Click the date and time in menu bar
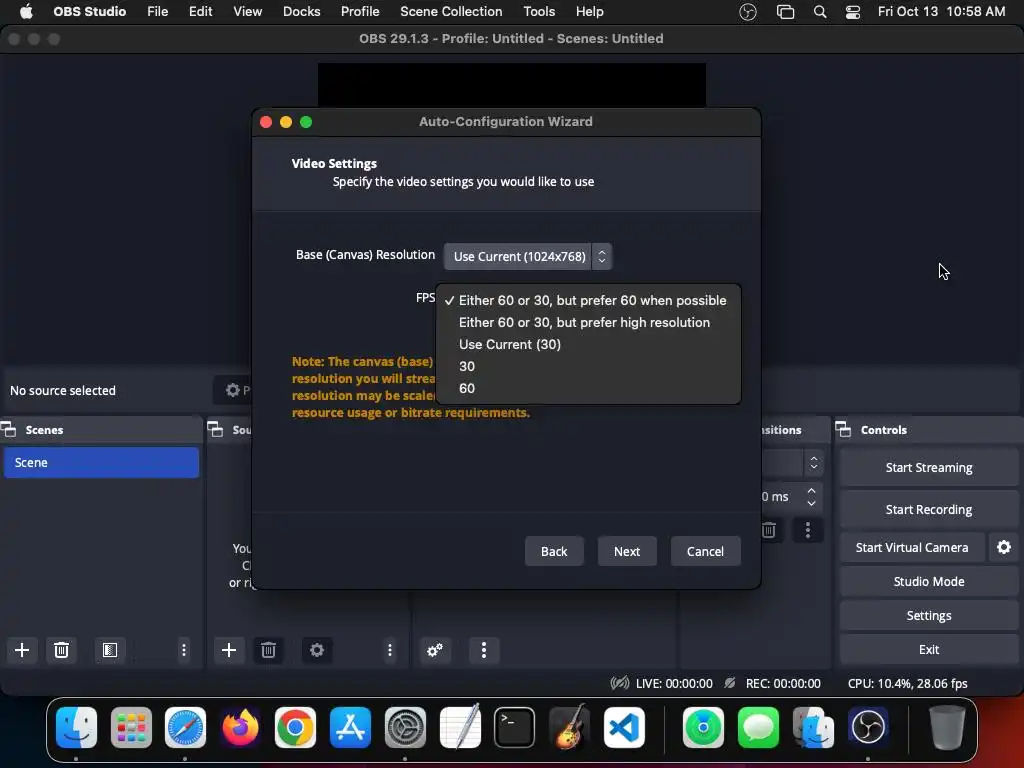1024x768 pixels. [941, 12]
